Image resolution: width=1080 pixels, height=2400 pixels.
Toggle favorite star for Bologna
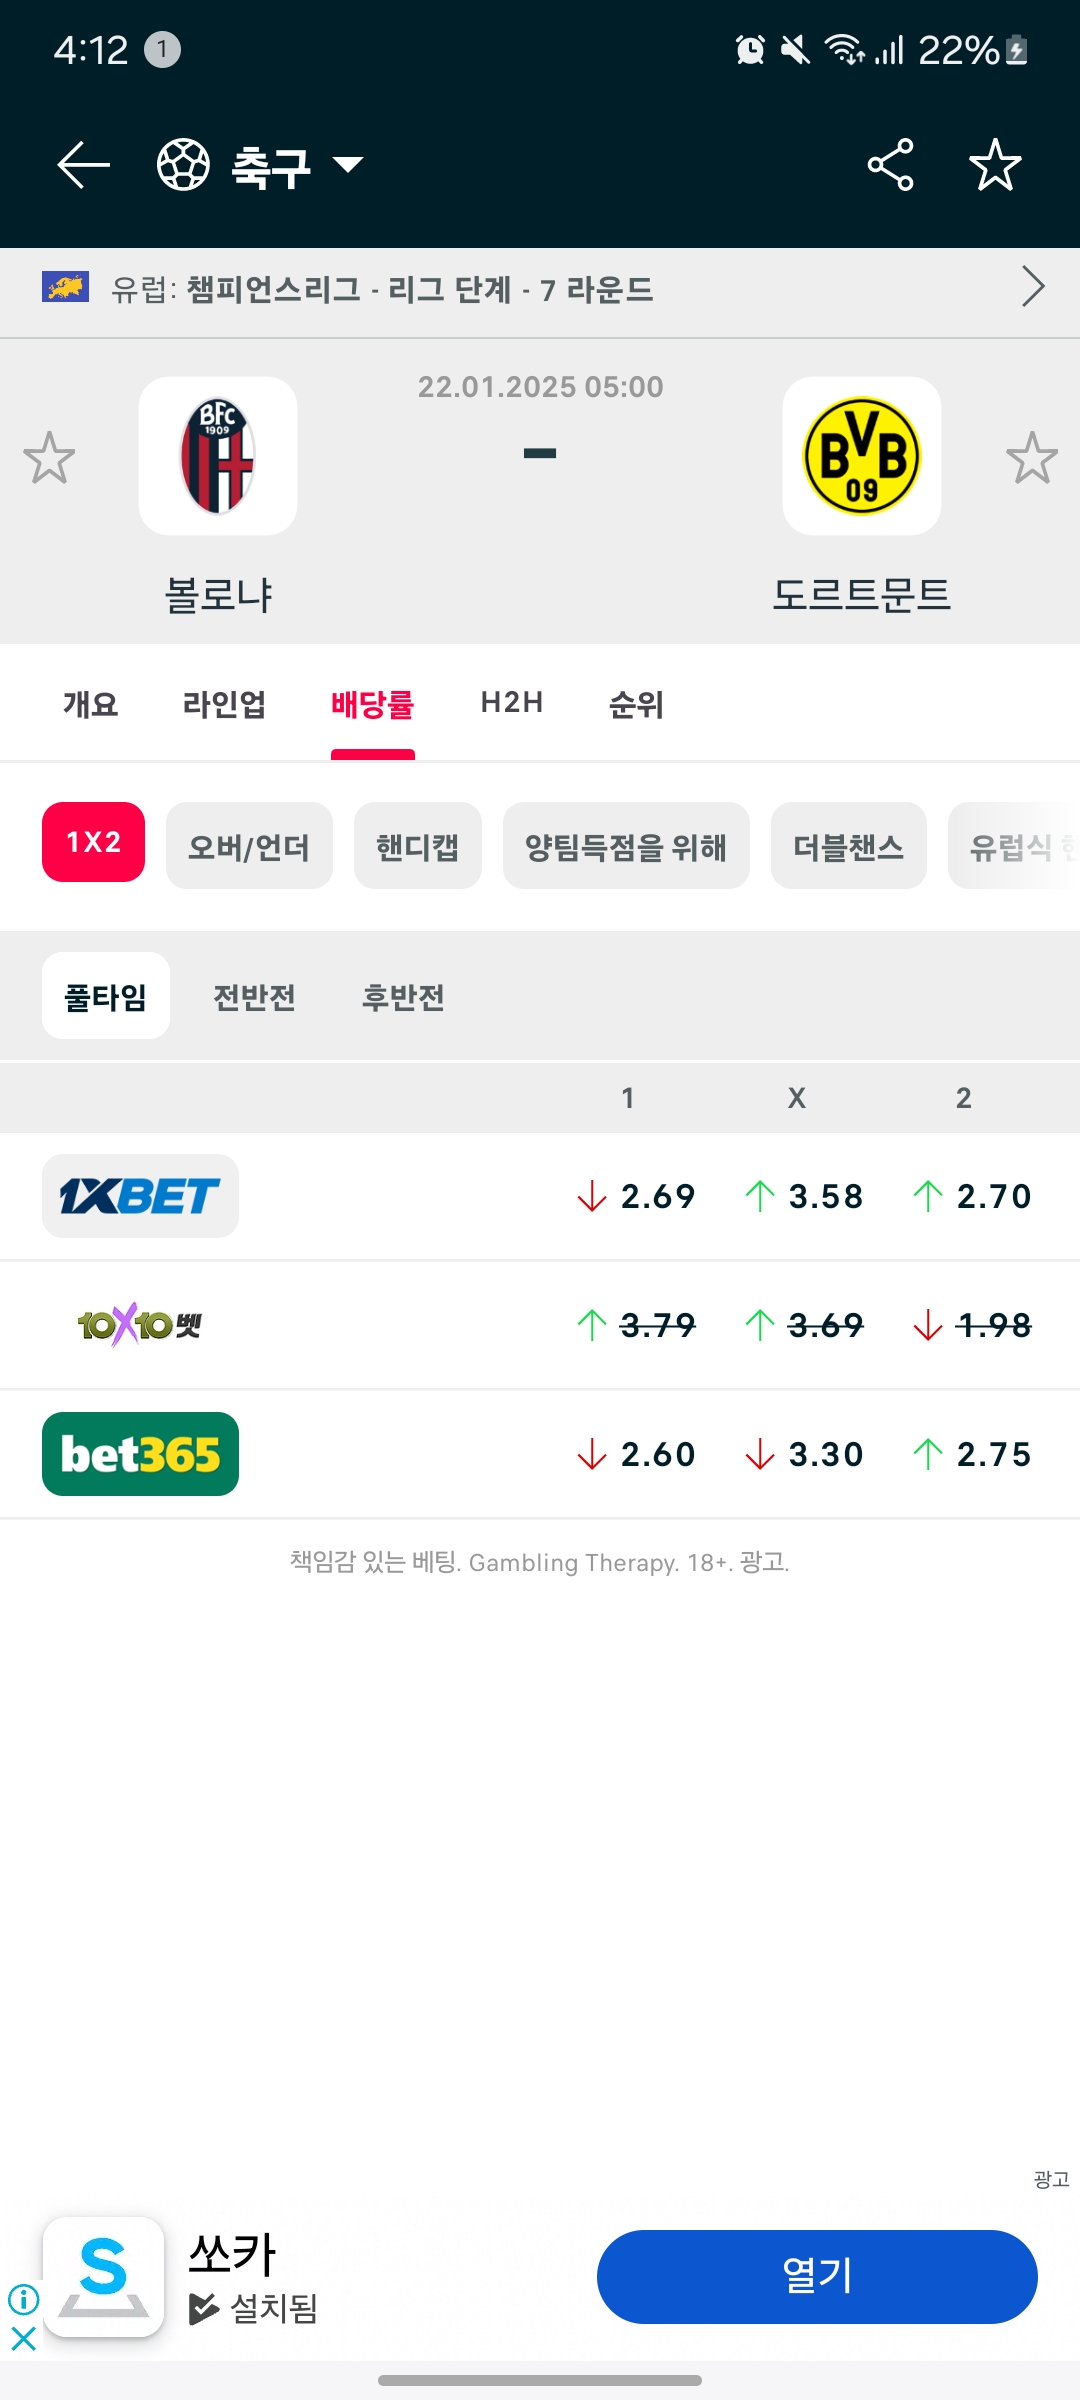pyautogui.click(x=49, y=458)
